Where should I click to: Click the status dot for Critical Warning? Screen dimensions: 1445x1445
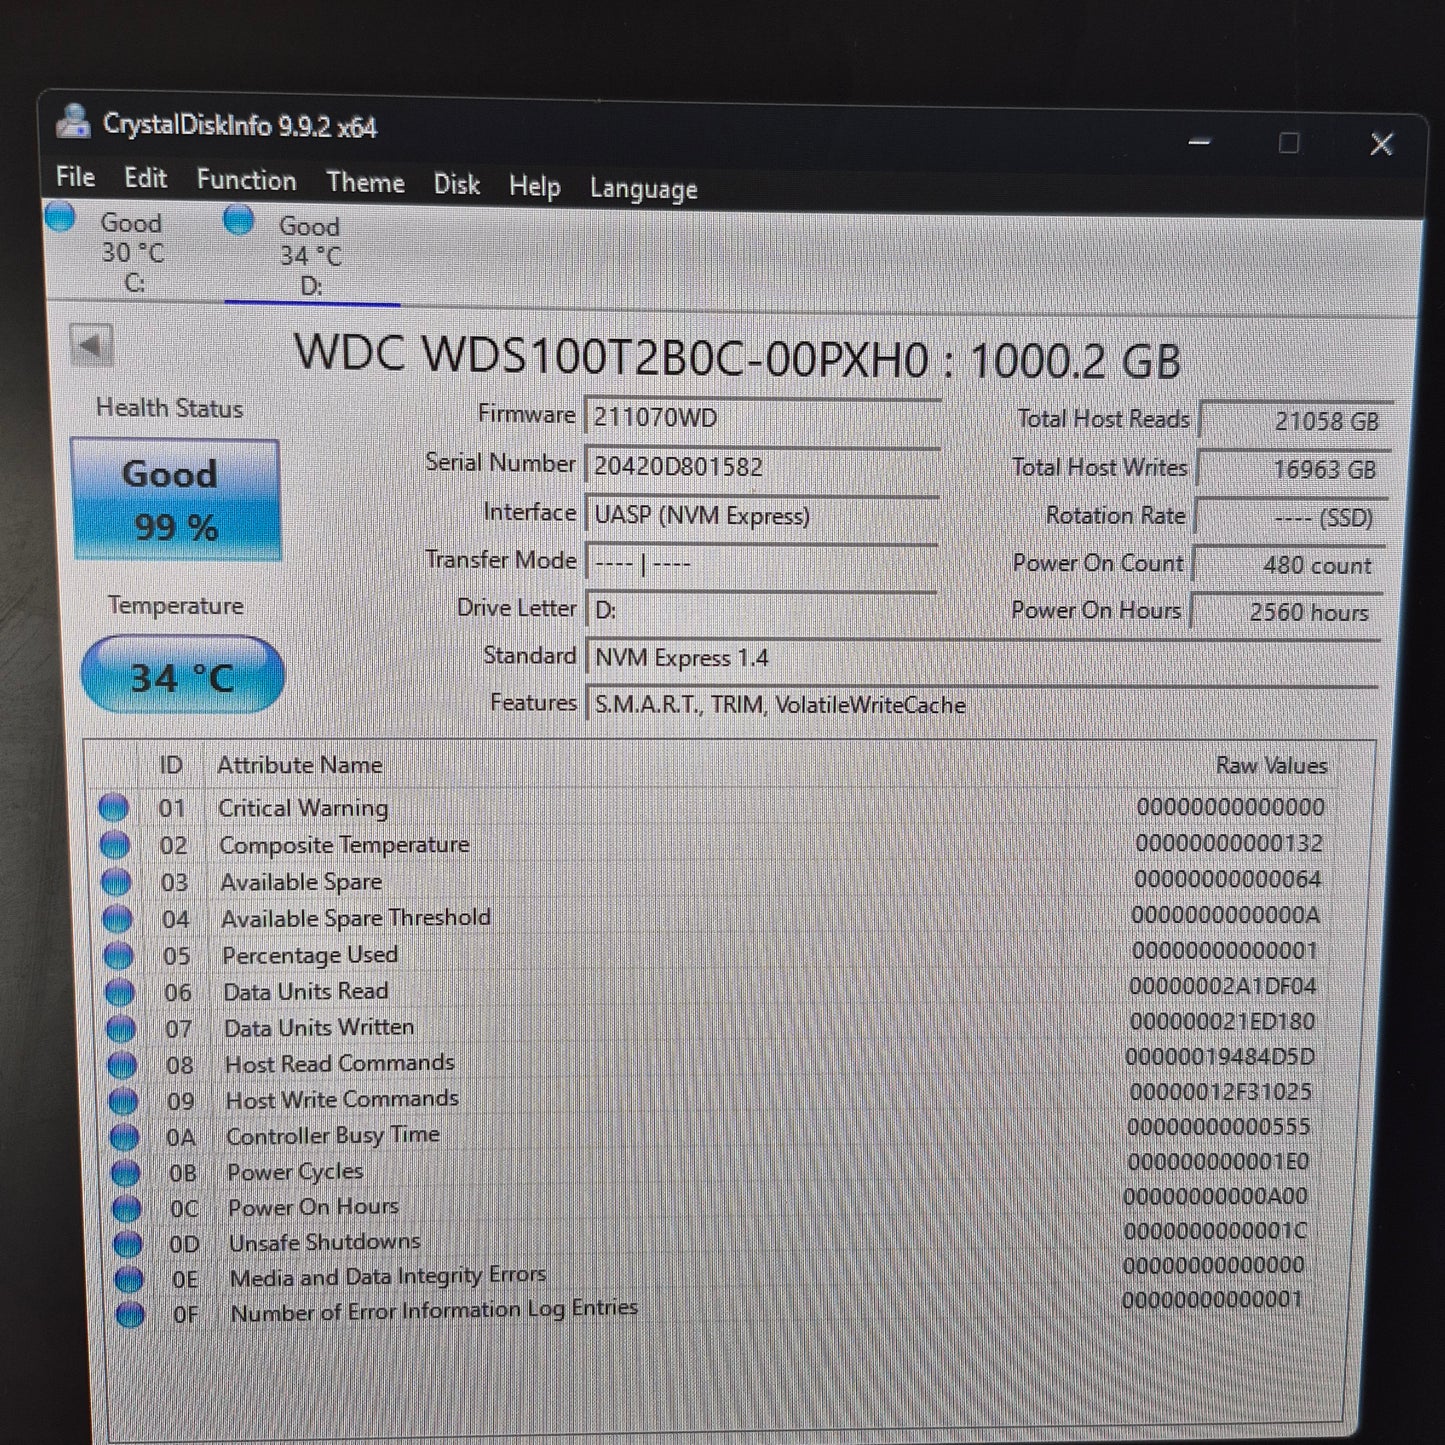tap(114, 807)
